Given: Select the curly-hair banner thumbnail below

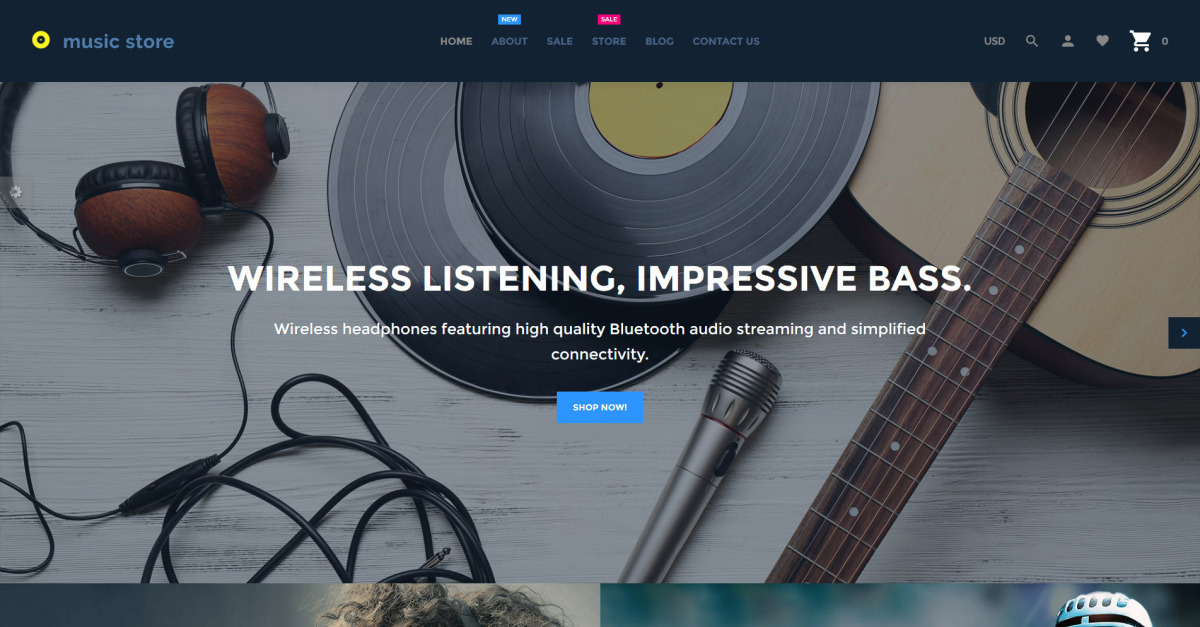Looking at the screenshot, I should click(300, 605).
